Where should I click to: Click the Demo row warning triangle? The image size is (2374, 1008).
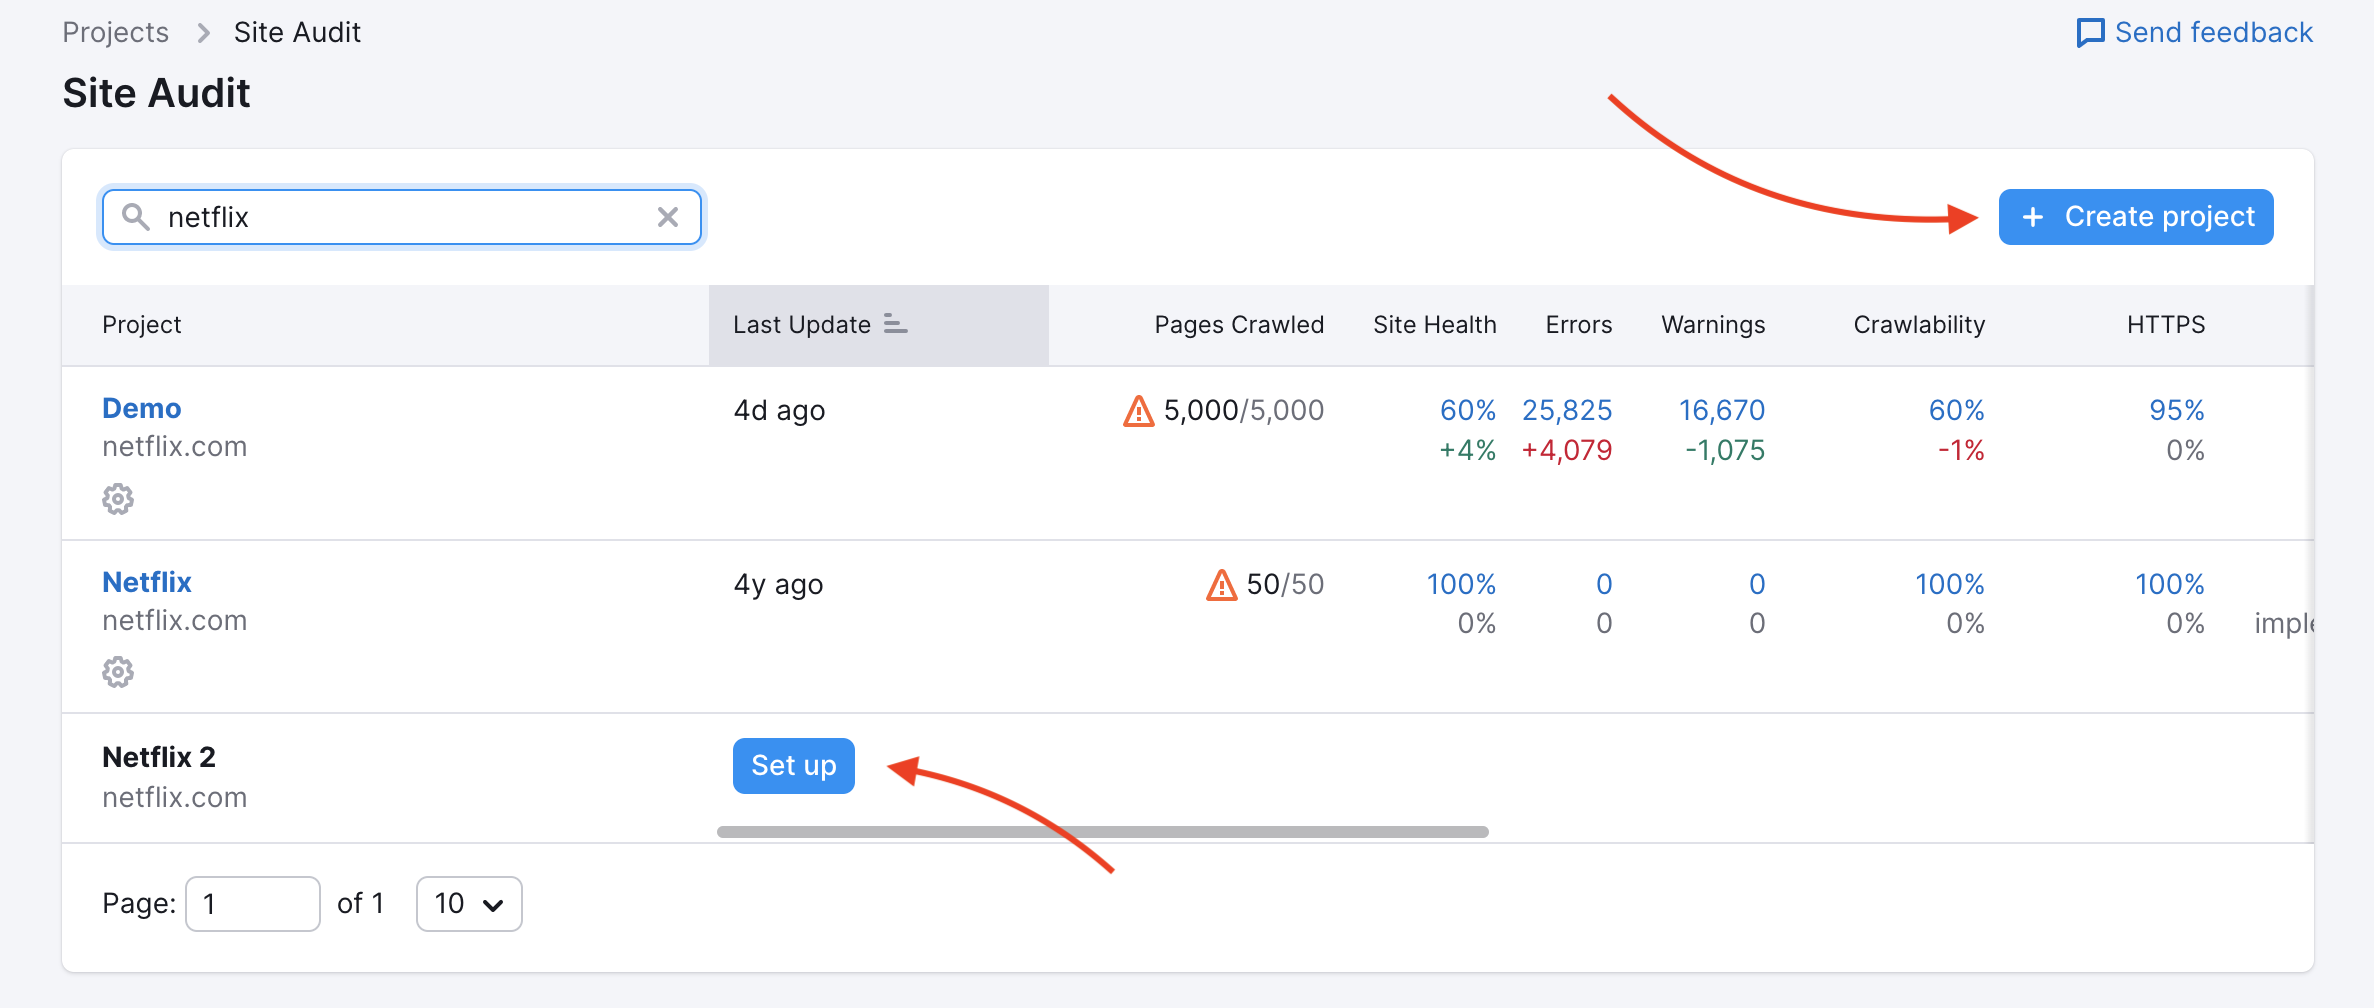(x=1138, y=411)
